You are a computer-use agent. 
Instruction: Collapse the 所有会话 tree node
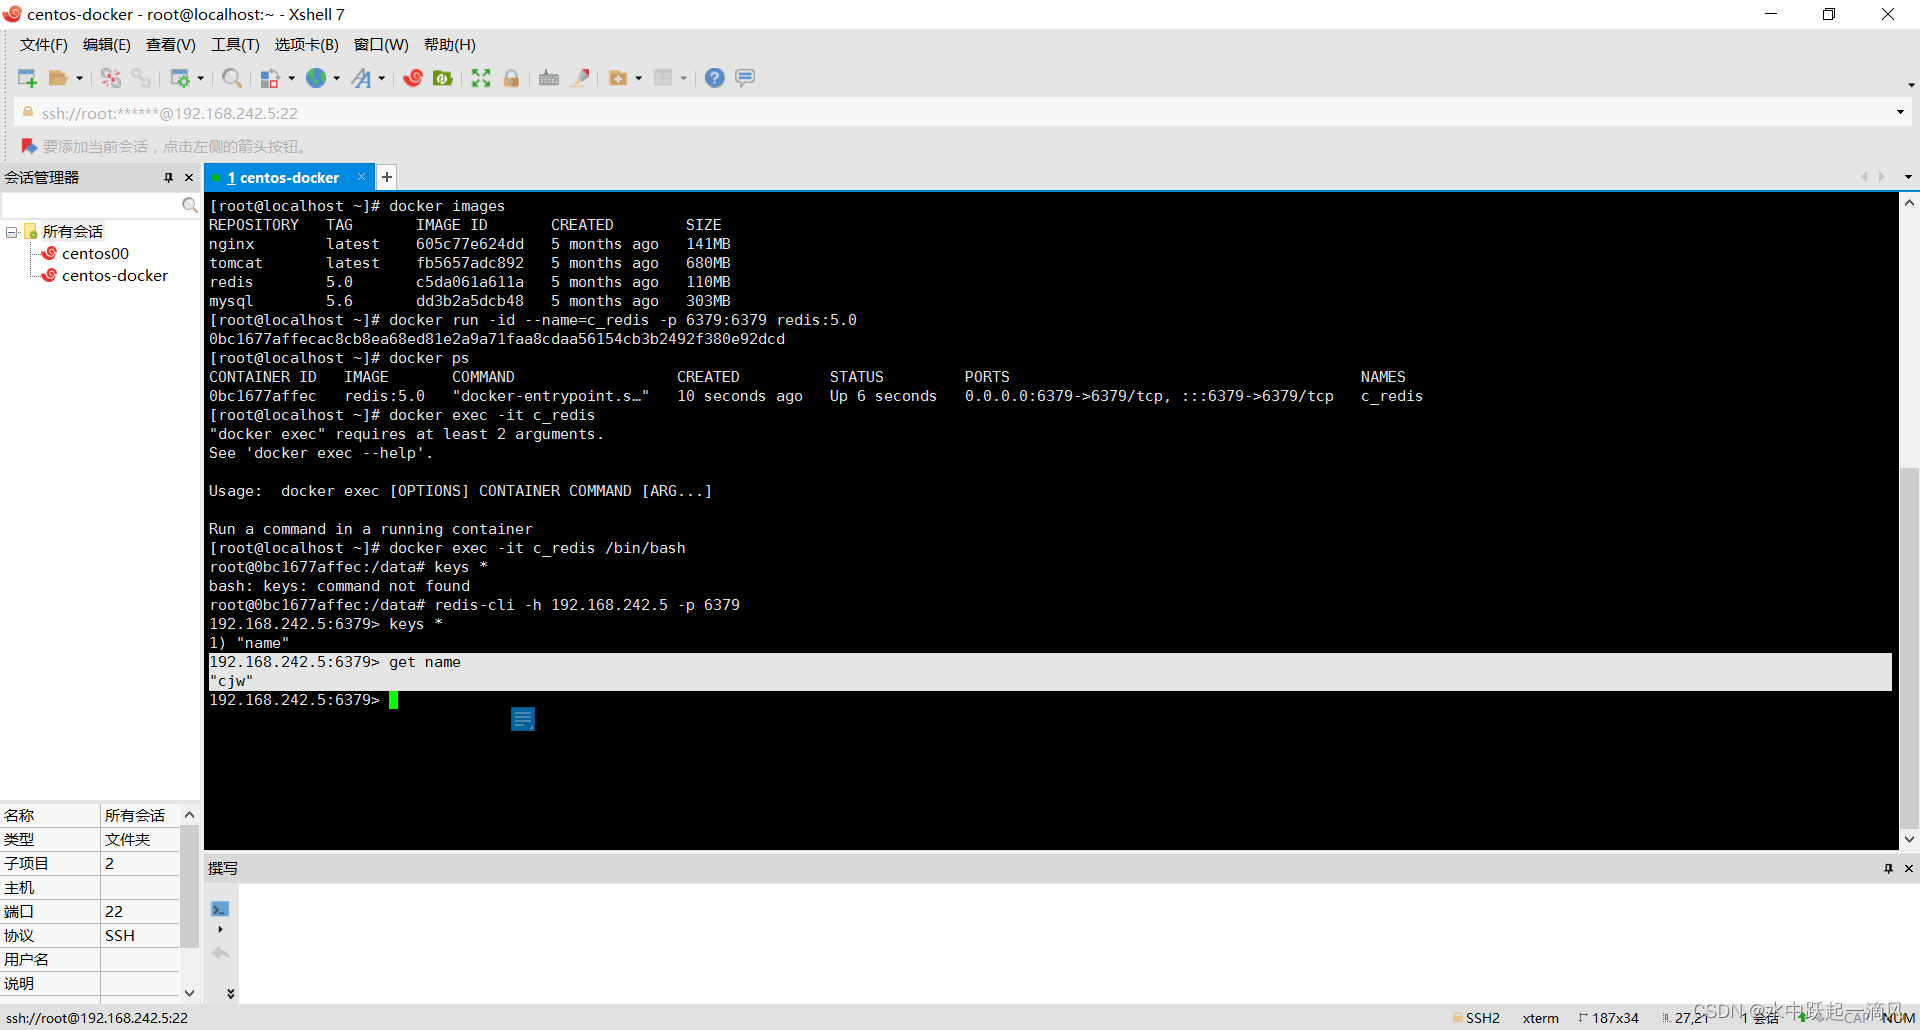(12, 232)
